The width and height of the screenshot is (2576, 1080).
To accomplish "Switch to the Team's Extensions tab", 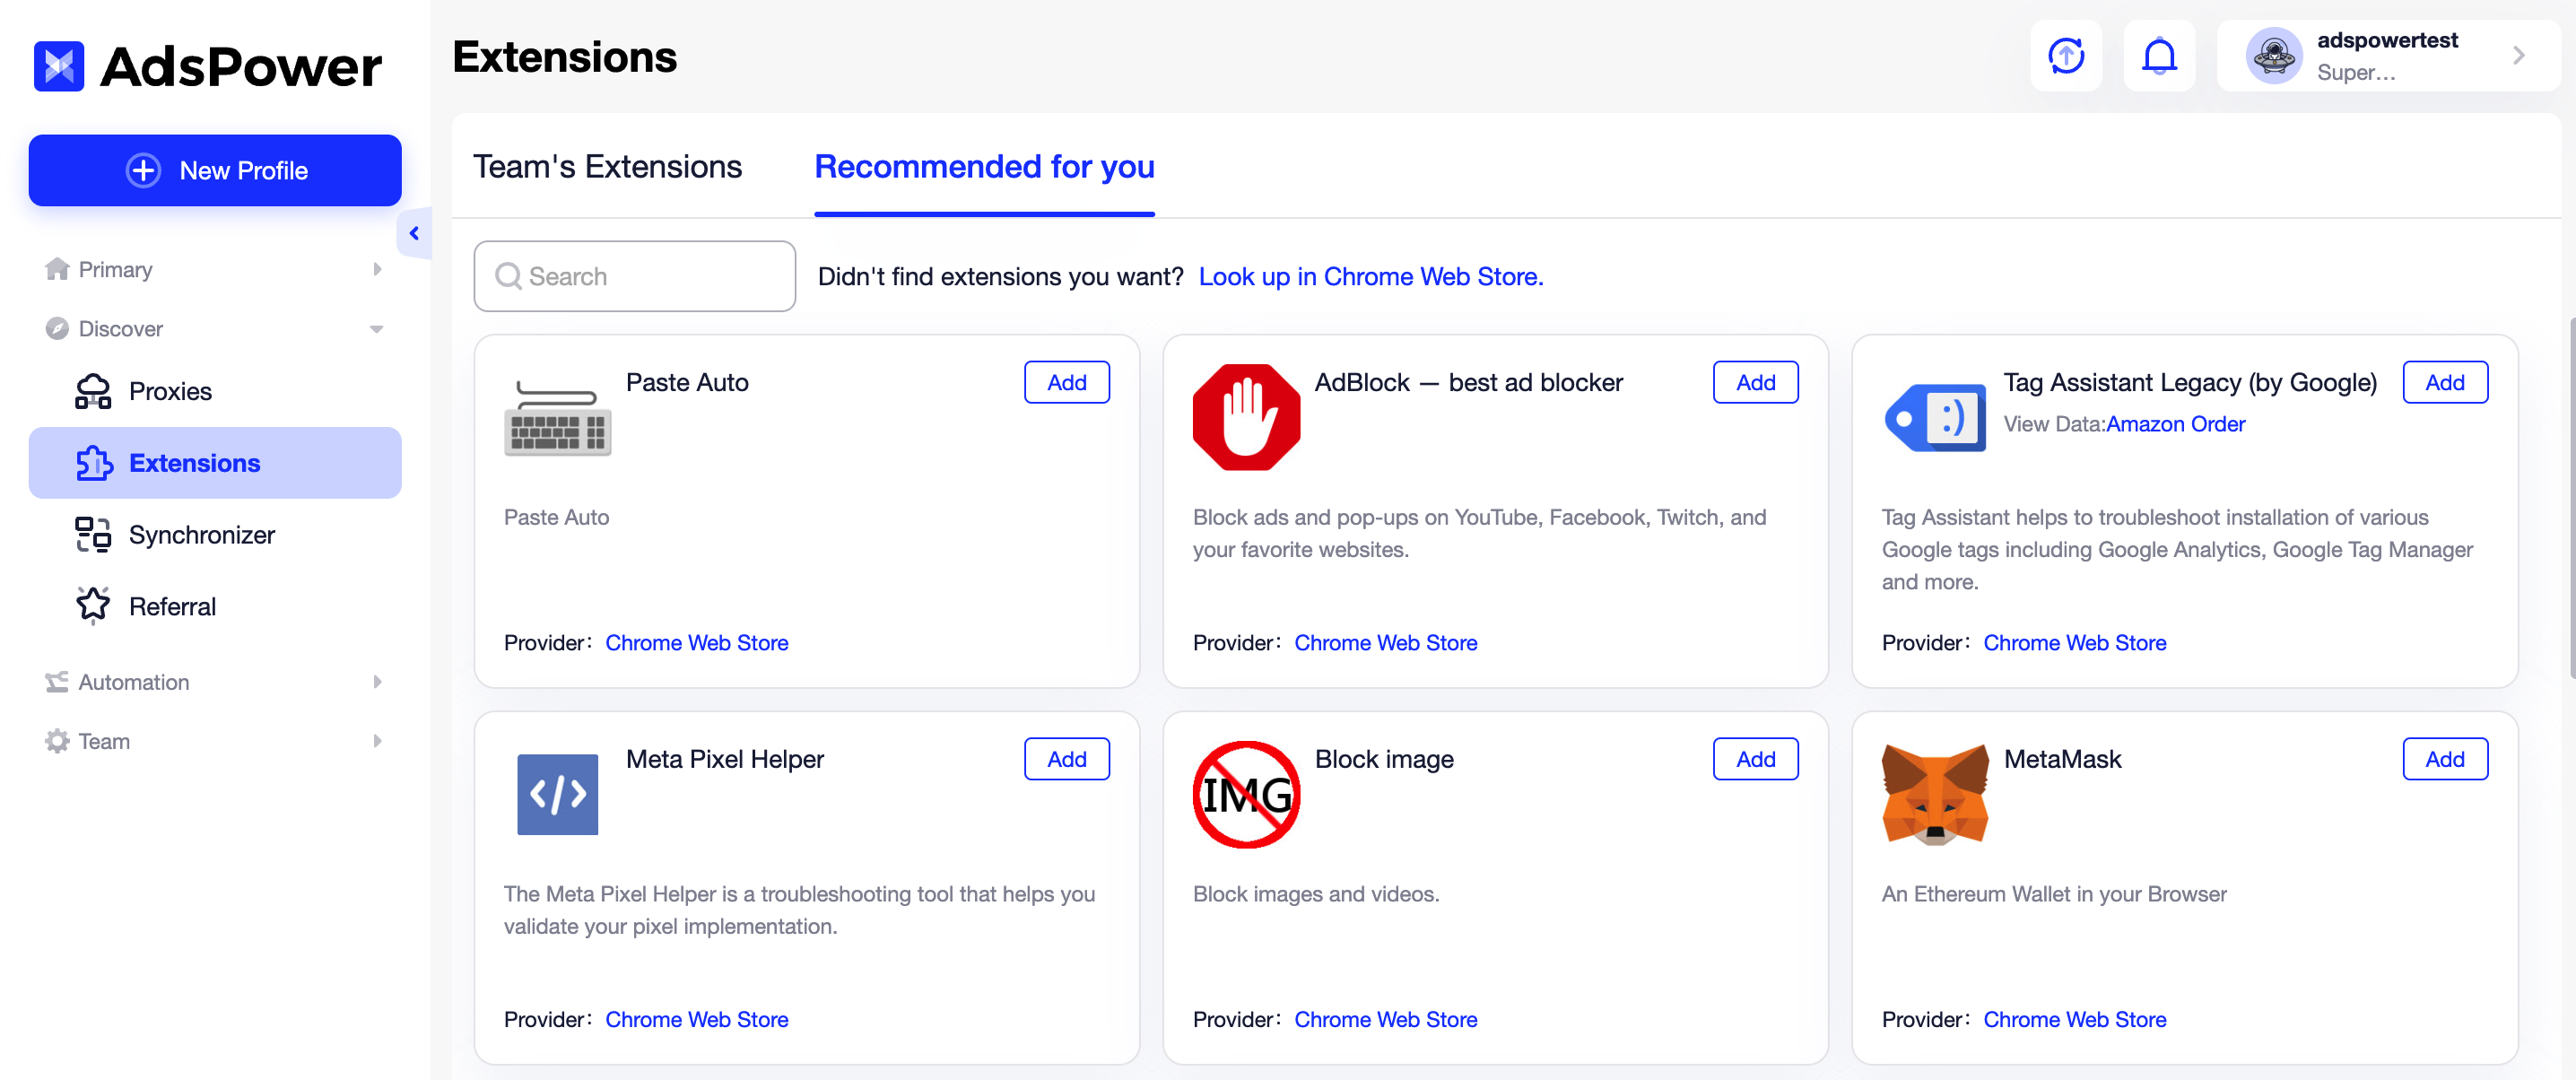I will pyautogui.click(x=607, y=166).
